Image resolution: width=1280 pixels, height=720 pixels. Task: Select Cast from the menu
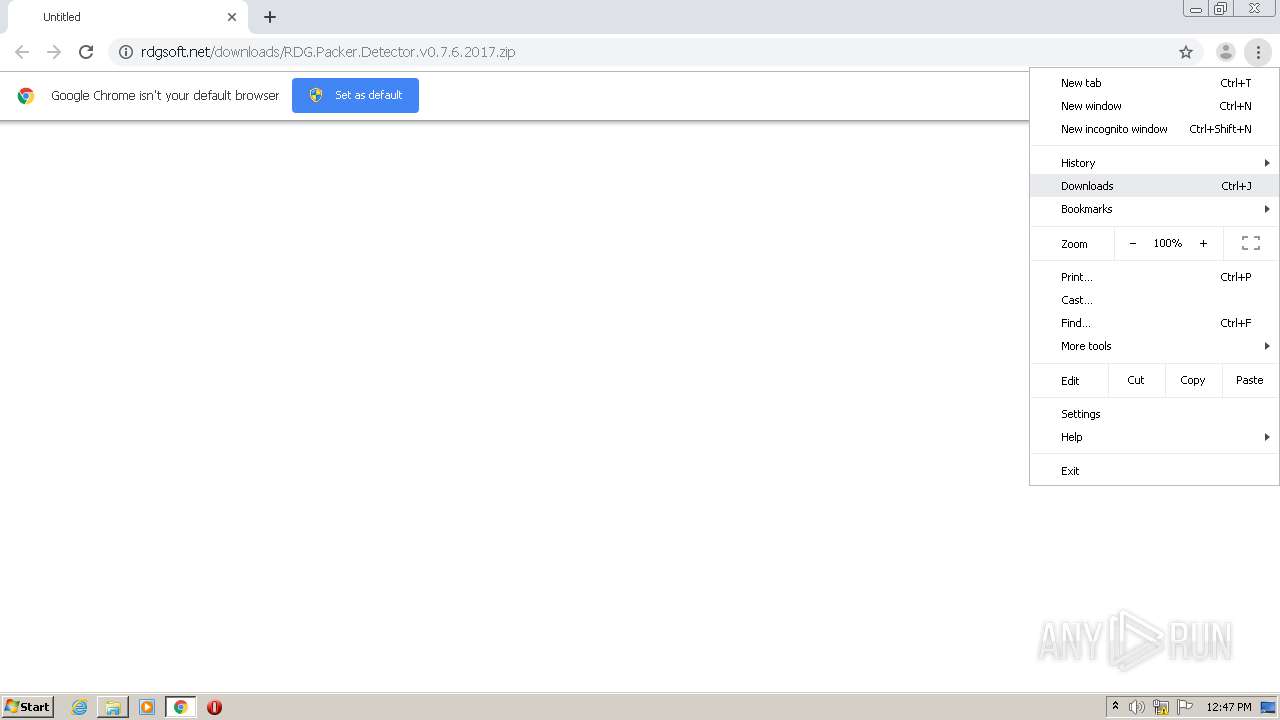(x=1154, y=300)
